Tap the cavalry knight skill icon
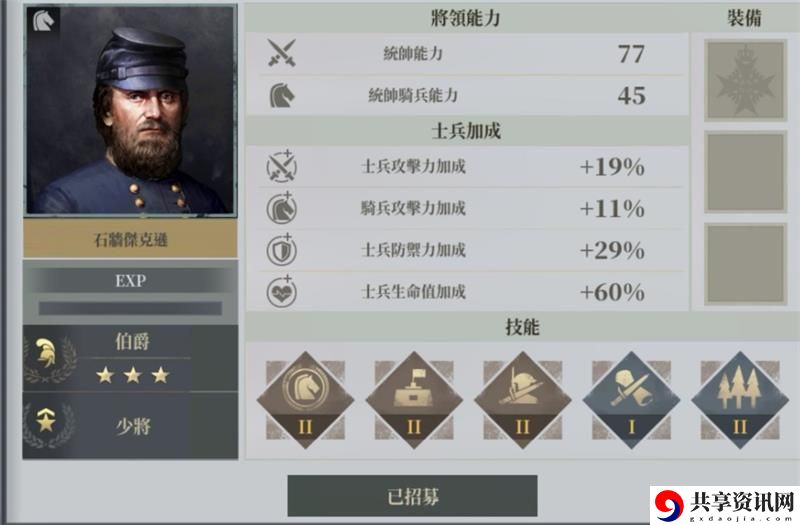Viewport: 800px width, 525px height. tap(305, 401)
